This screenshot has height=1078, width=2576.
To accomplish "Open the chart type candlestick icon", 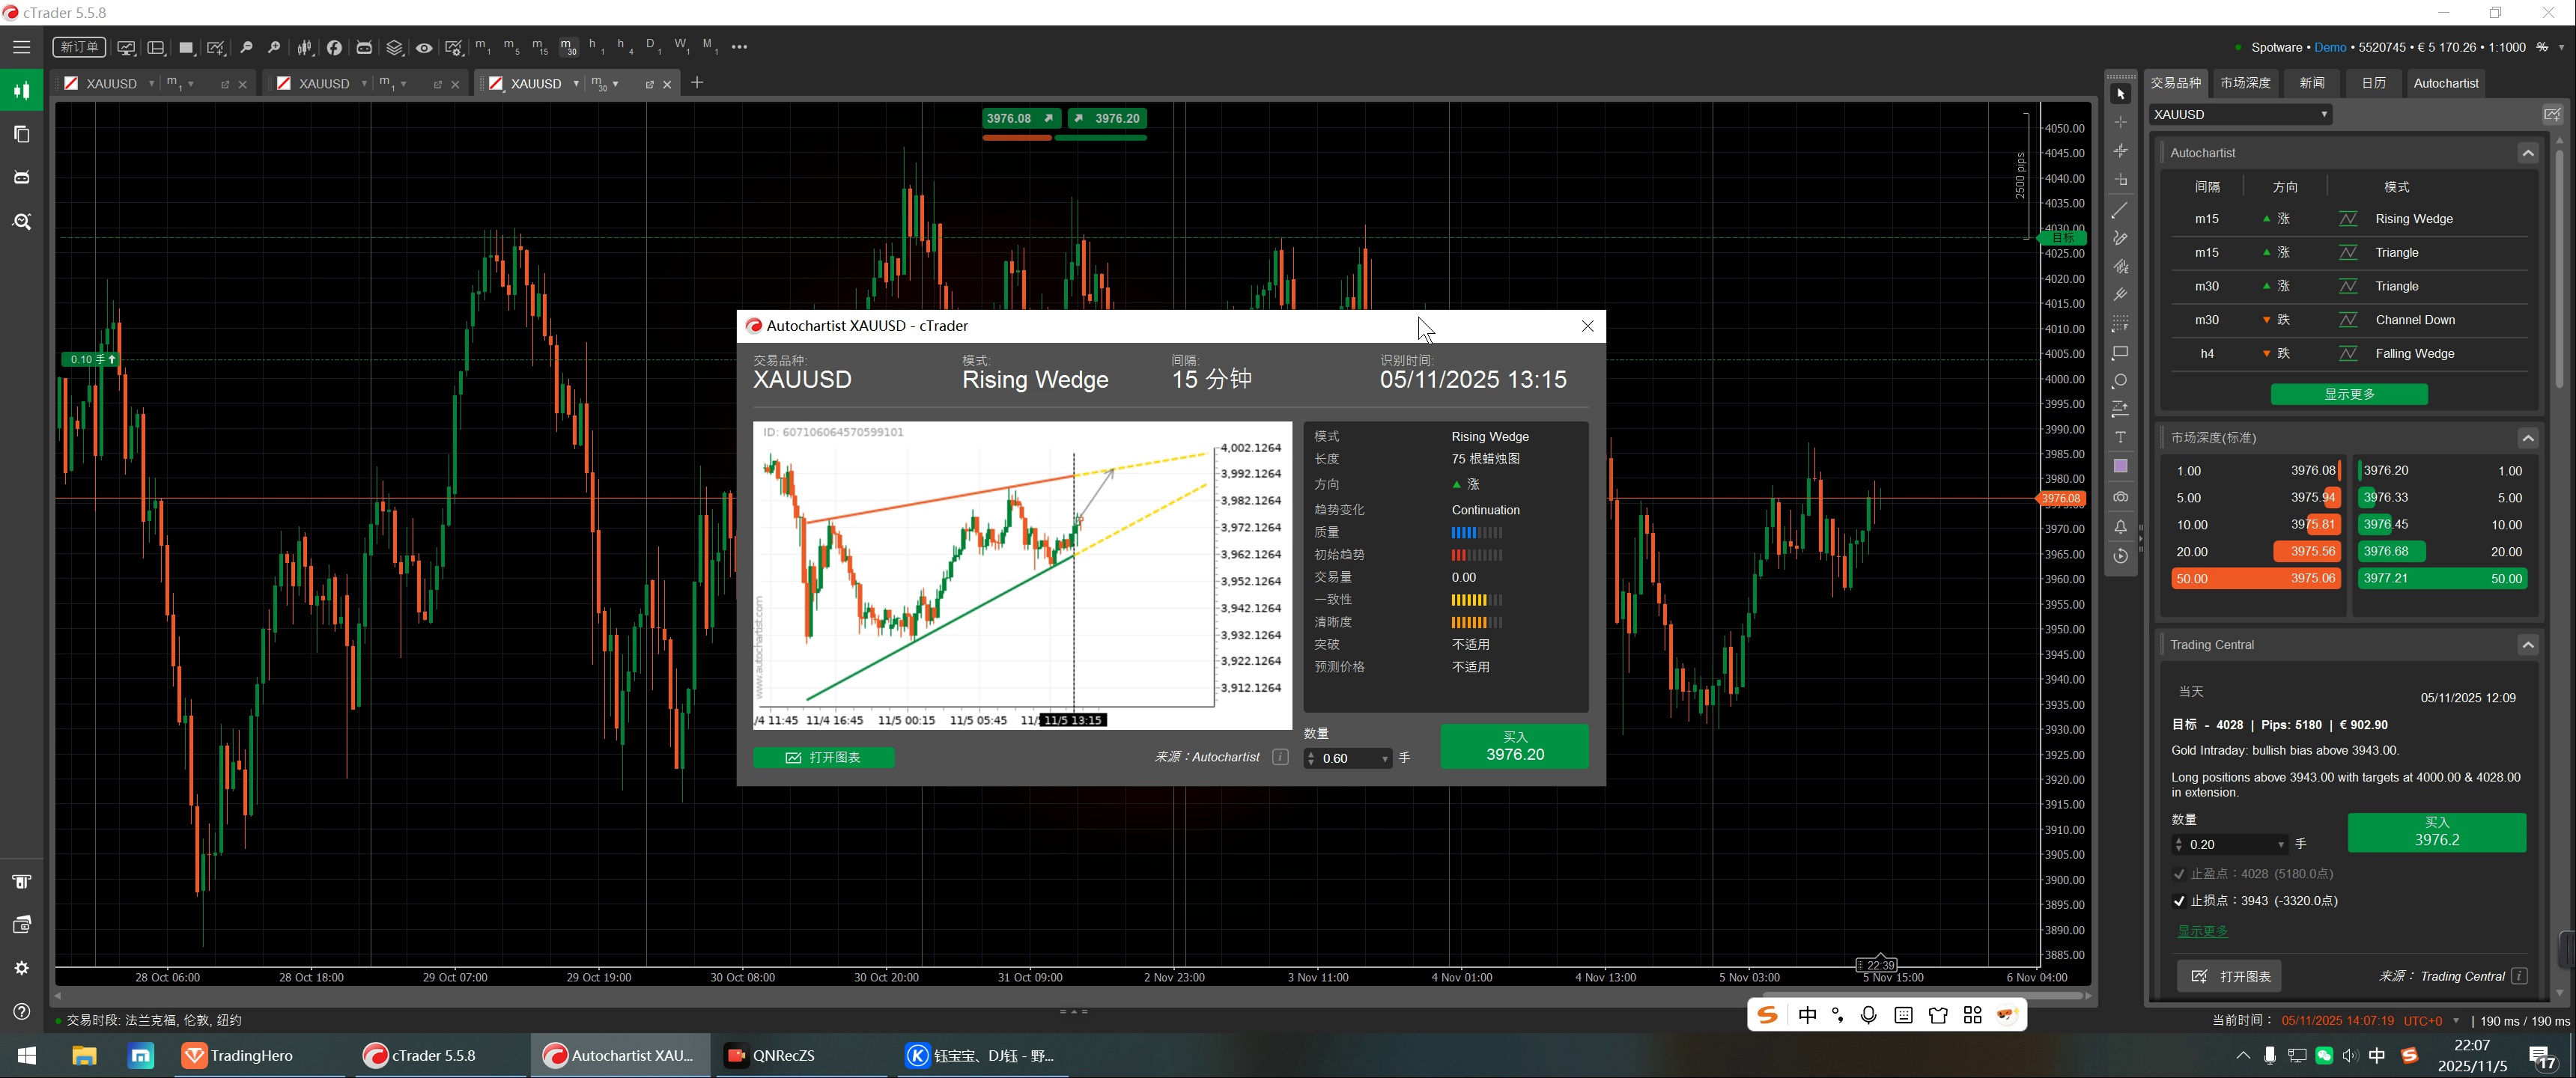I will (x=305, y=47).
